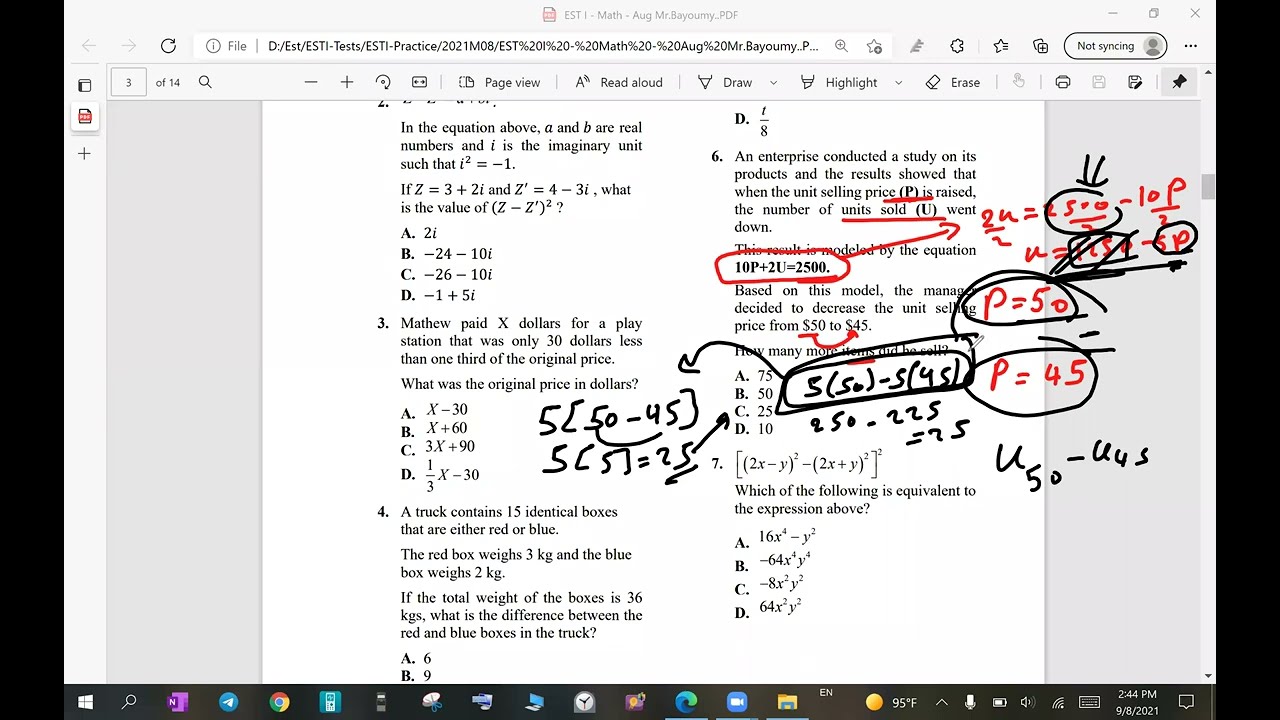
Task: Open Telegram from the taskbar
Action: [x=229, y=702]
